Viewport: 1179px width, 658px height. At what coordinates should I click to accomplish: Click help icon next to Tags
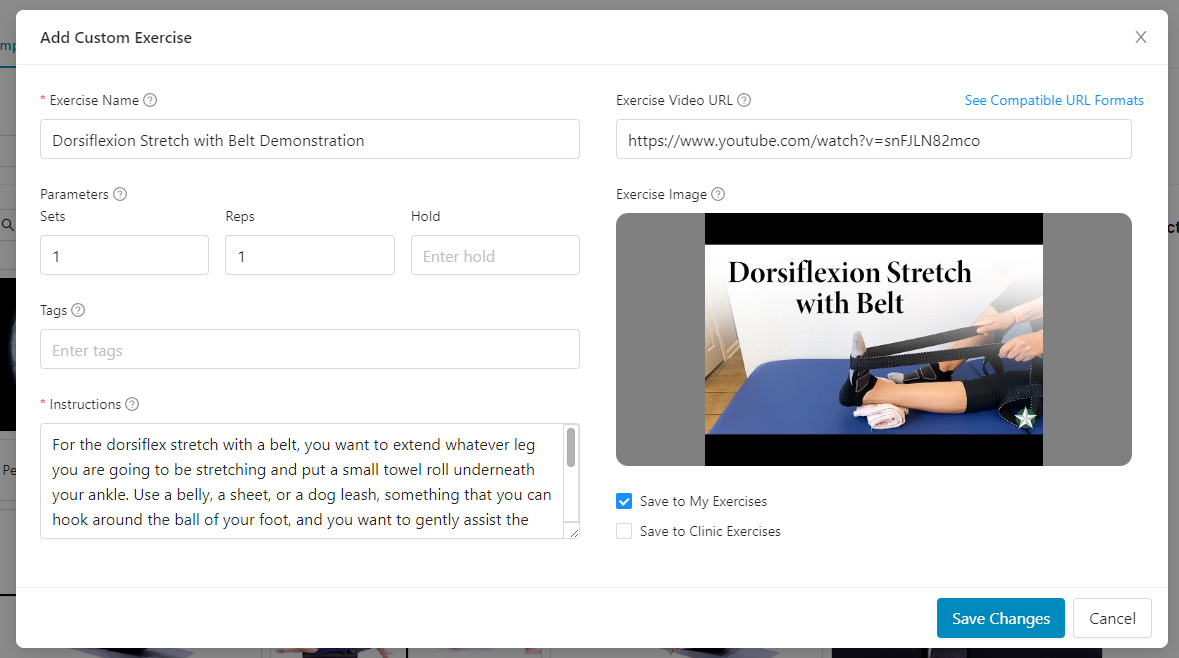[x=78, y=310]
